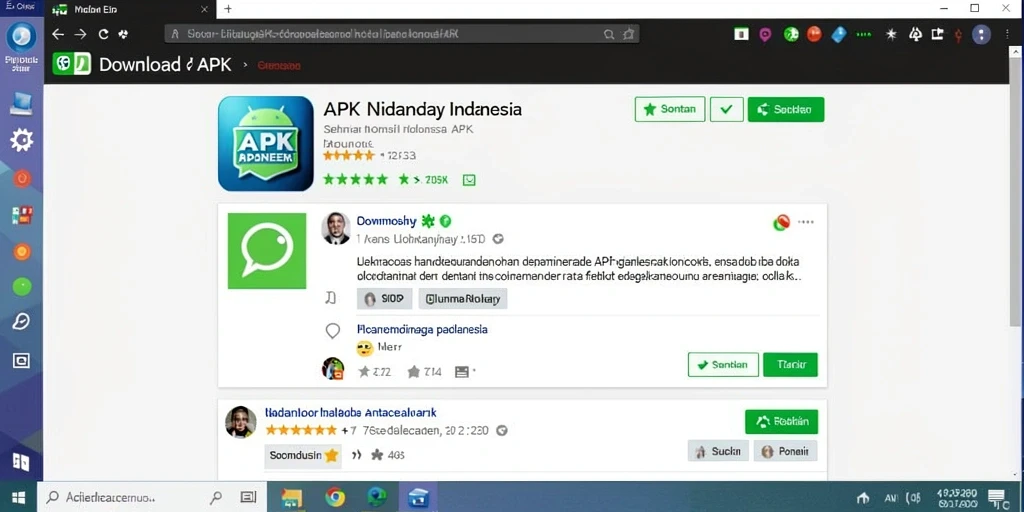Select the Molan Eln browser tab
1024x512 pixels.
[x=130, y=9]
